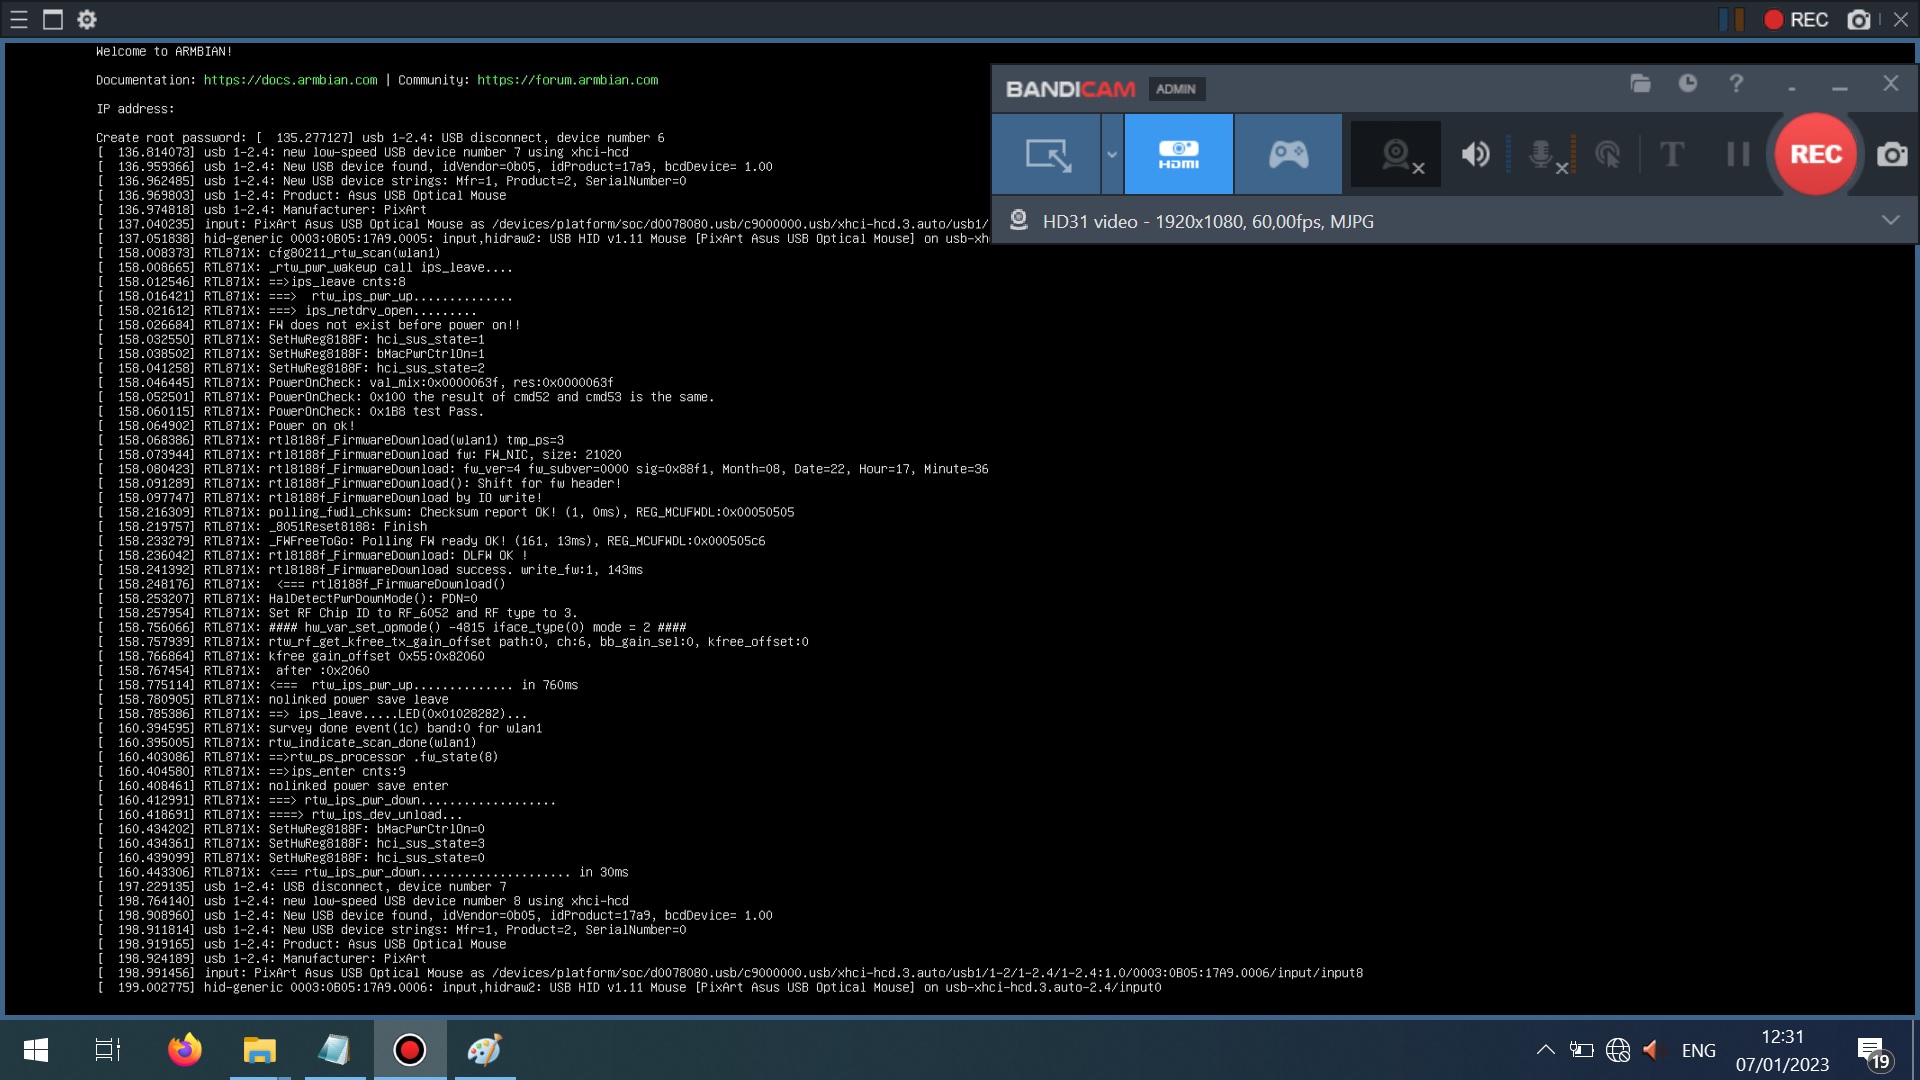Open the forum.armbian.com community link
Image resolution: width=1920 pixels, height=1080 pixels.
pyautogui.click(x=566, y=80)
